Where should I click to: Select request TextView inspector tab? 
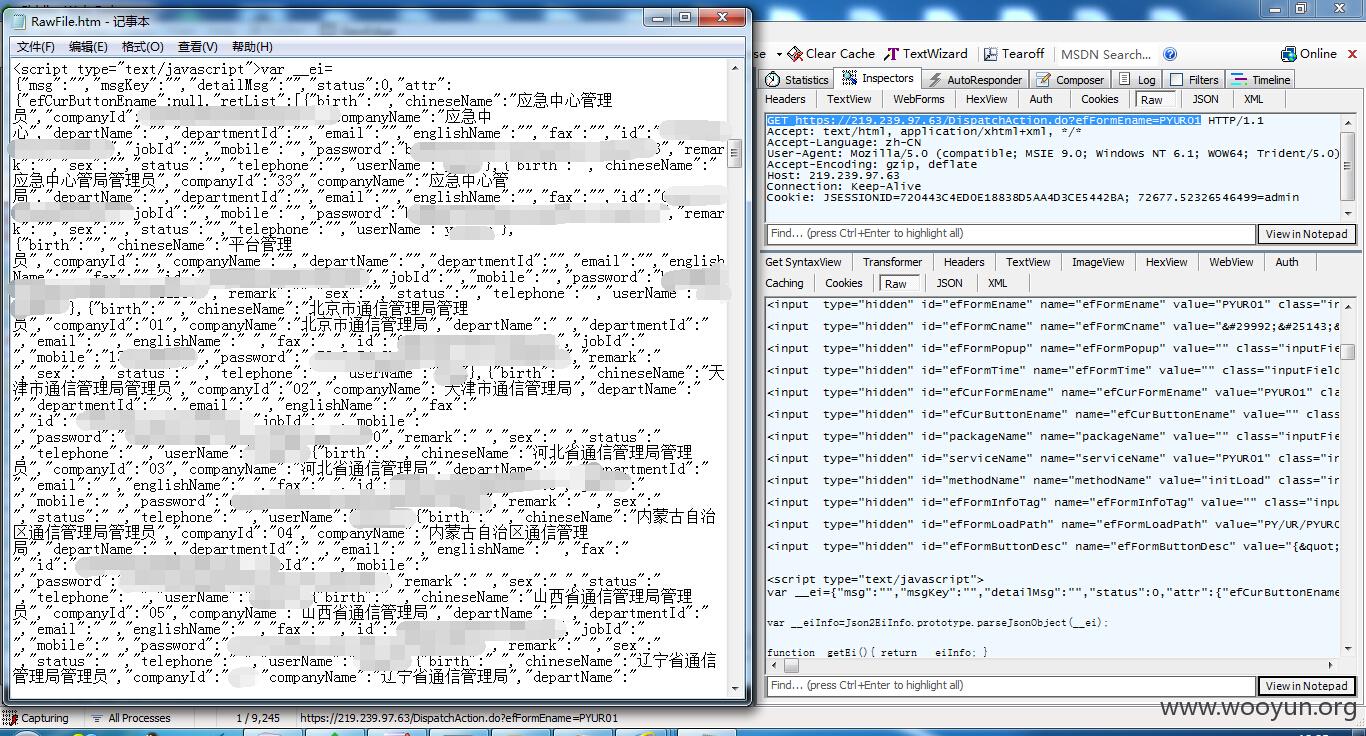click(849, 99)
